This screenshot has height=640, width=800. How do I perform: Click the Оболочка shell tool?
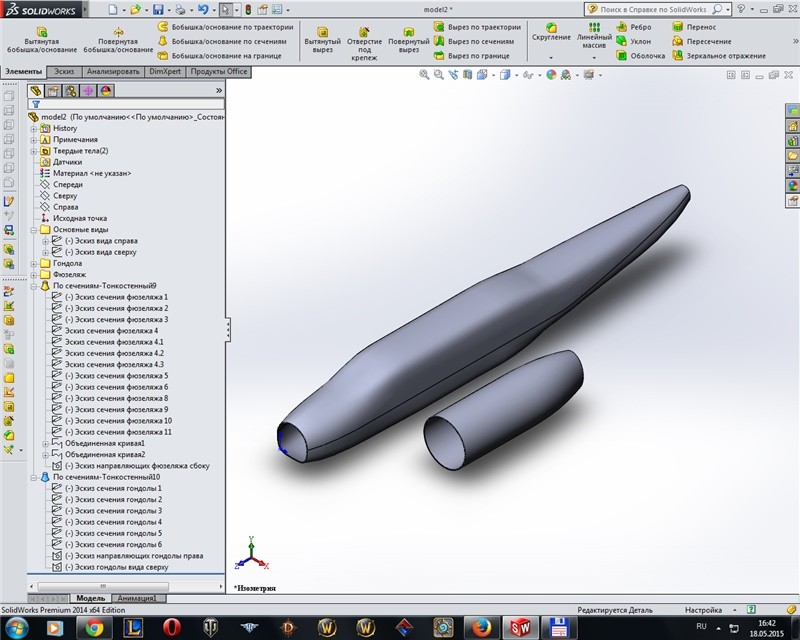pos(641,56)
